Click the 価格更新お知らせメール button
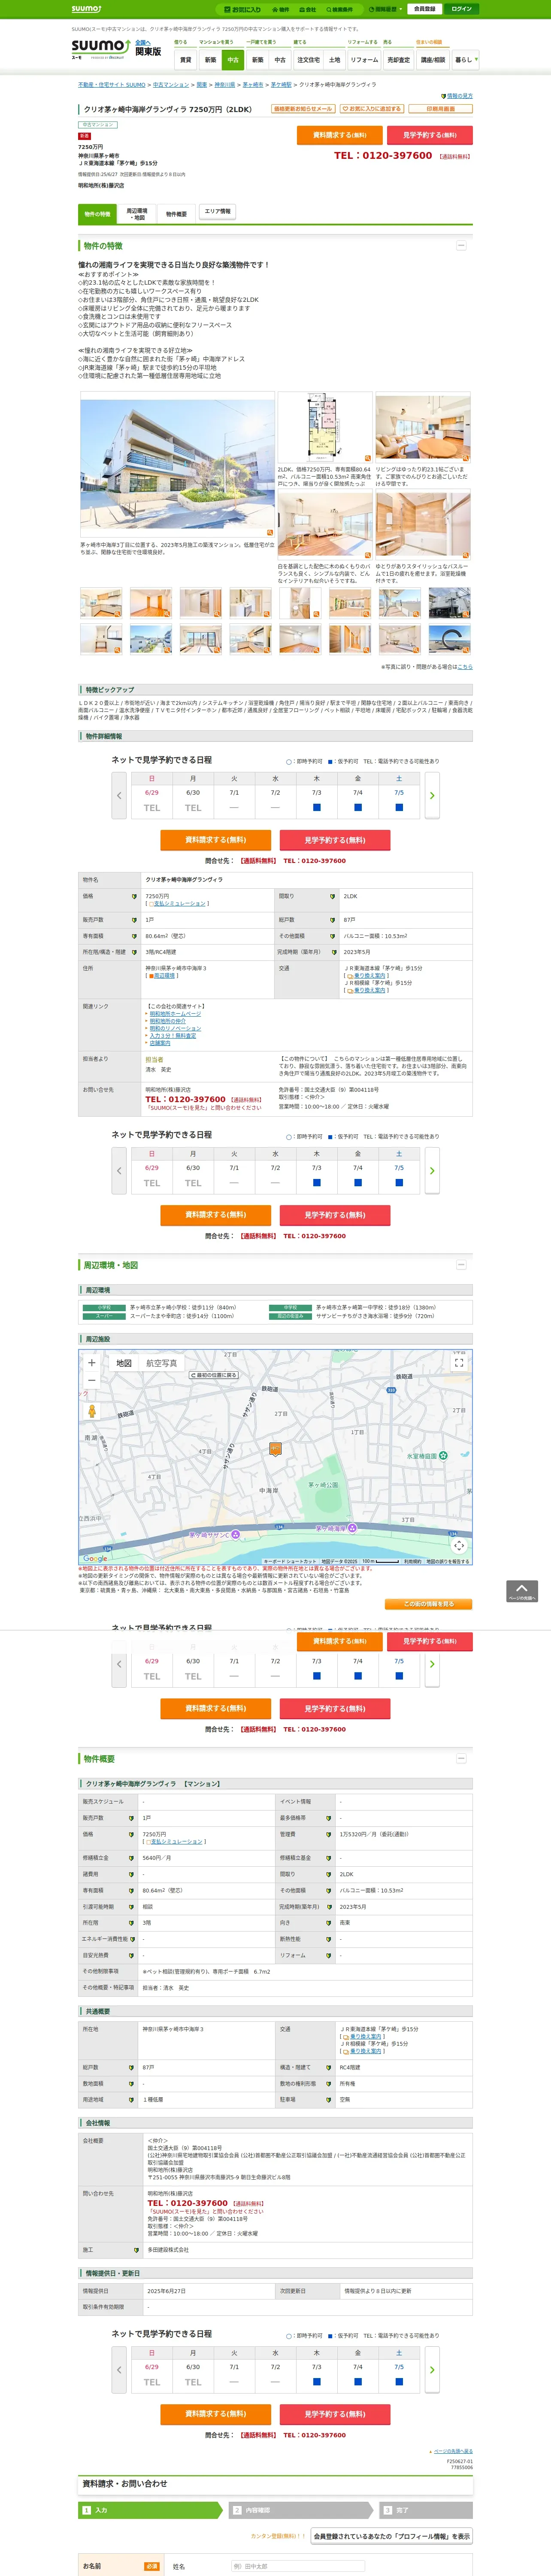The width and height of the screenshot is (551, 2576). pyautogui.click(x=303, y=109)
